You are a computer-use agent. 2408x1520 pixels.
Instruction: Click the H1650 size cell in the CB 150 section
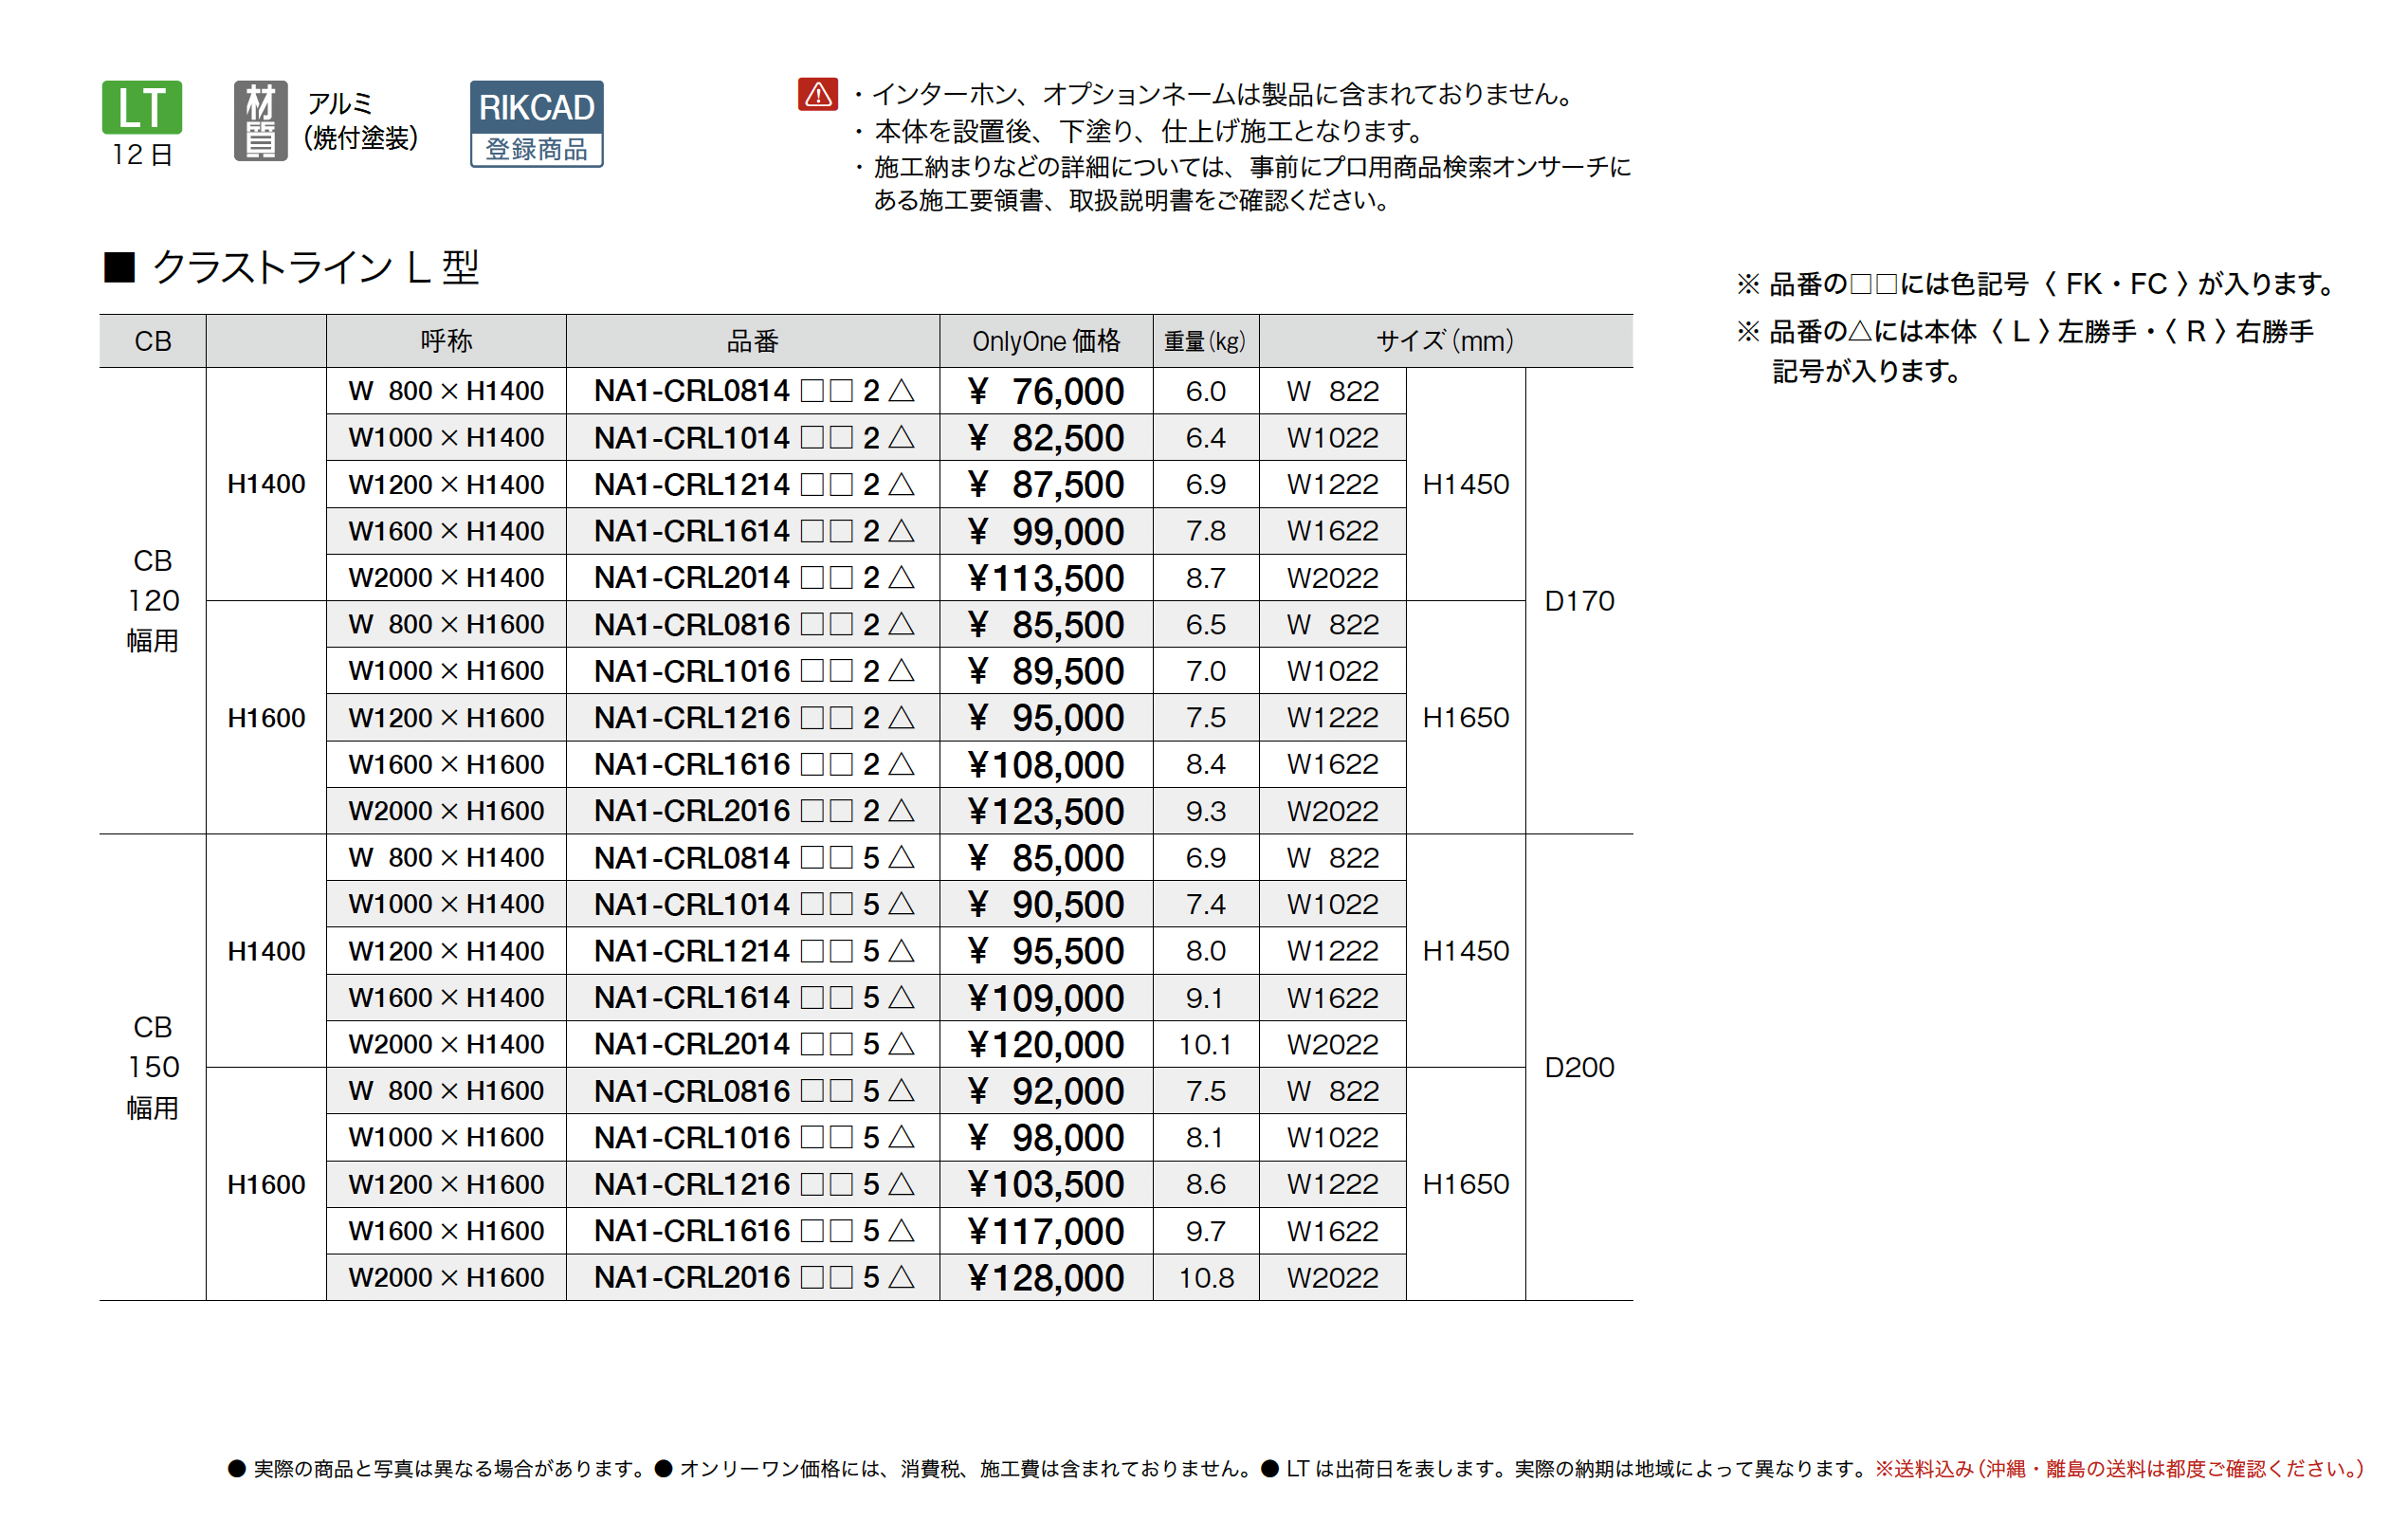1465,1184
